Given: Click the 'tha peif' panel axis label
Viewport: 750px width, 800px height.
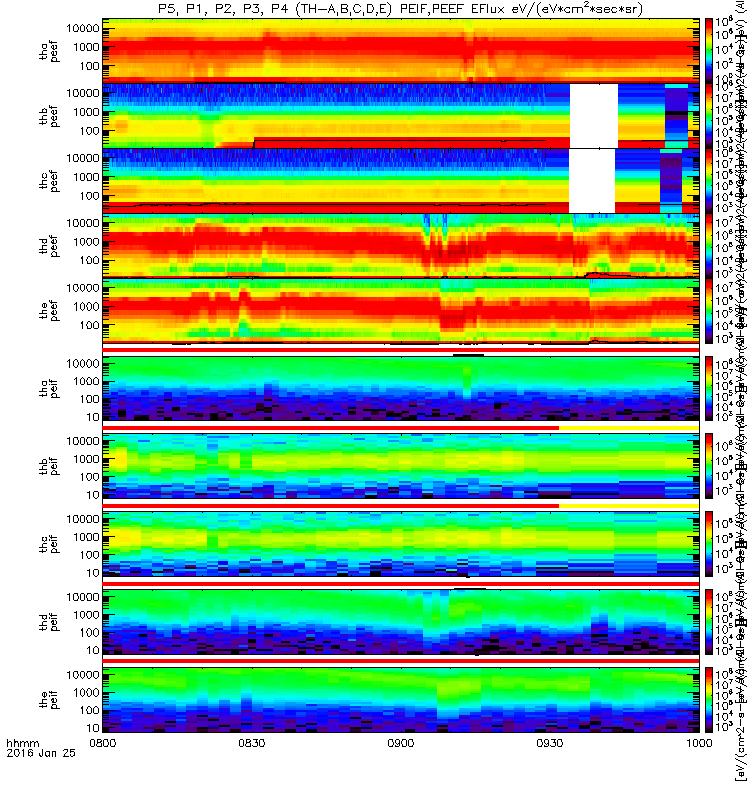Looking at the screenshot, I should click(x=49, y=388).
